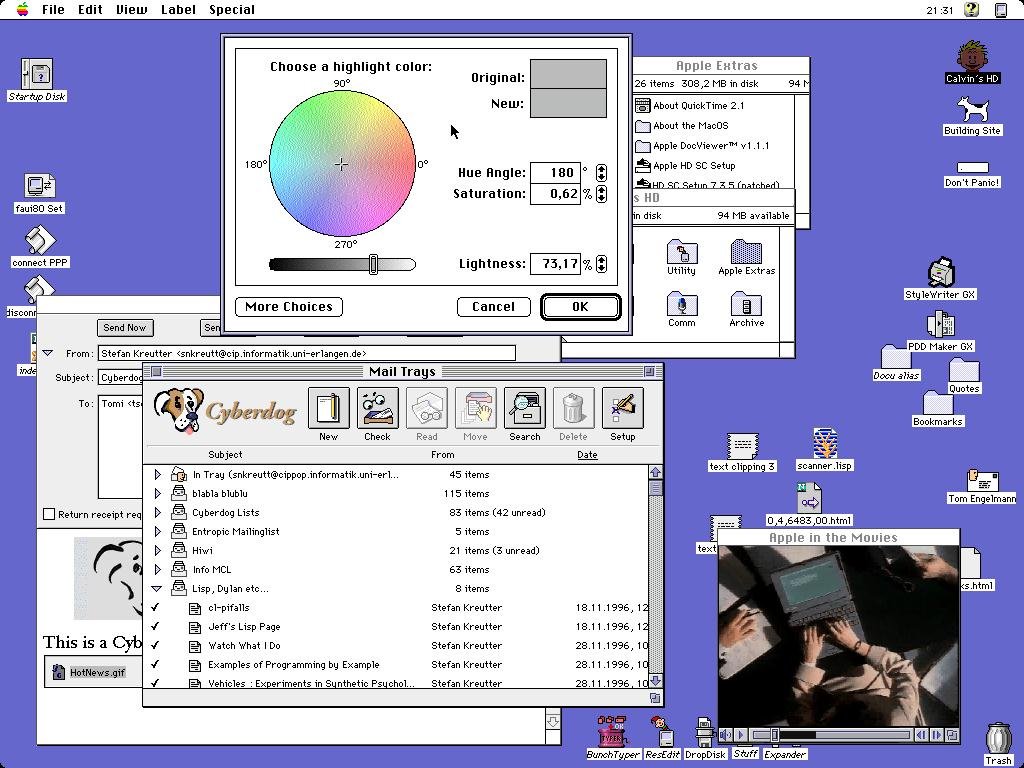The image size is (1024, 768).
Task: Select the Tom Engelmann mail address icon
Action: coord(982,480)
